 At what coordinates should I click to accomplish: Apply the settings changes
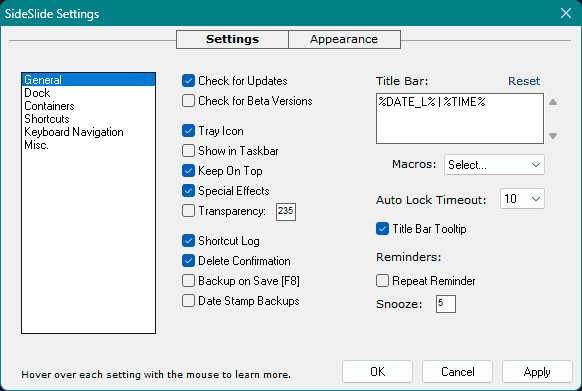537,371
